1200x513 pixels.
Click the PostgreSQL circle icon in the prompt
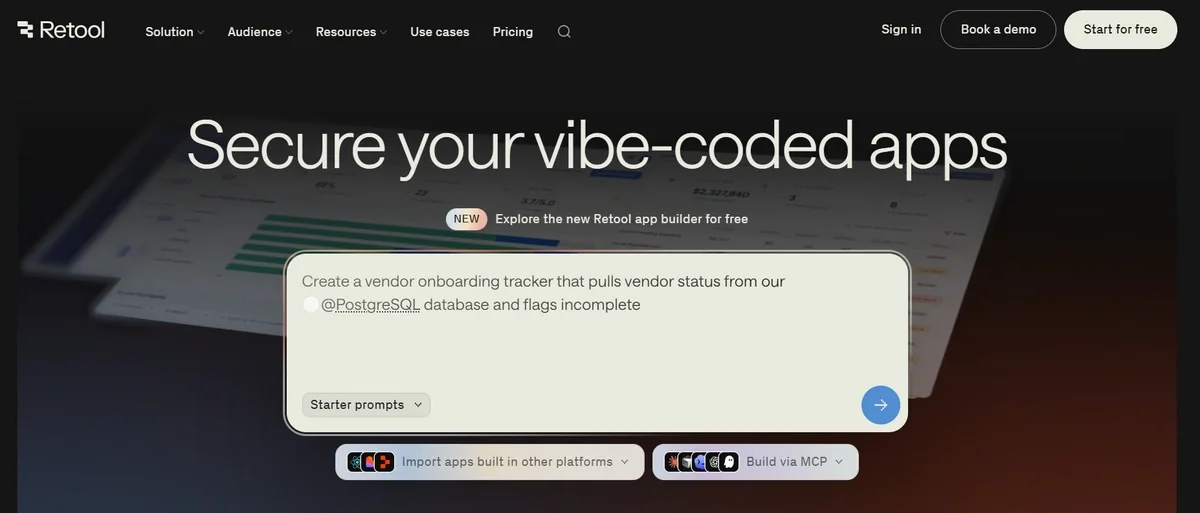tap(311, 304)
